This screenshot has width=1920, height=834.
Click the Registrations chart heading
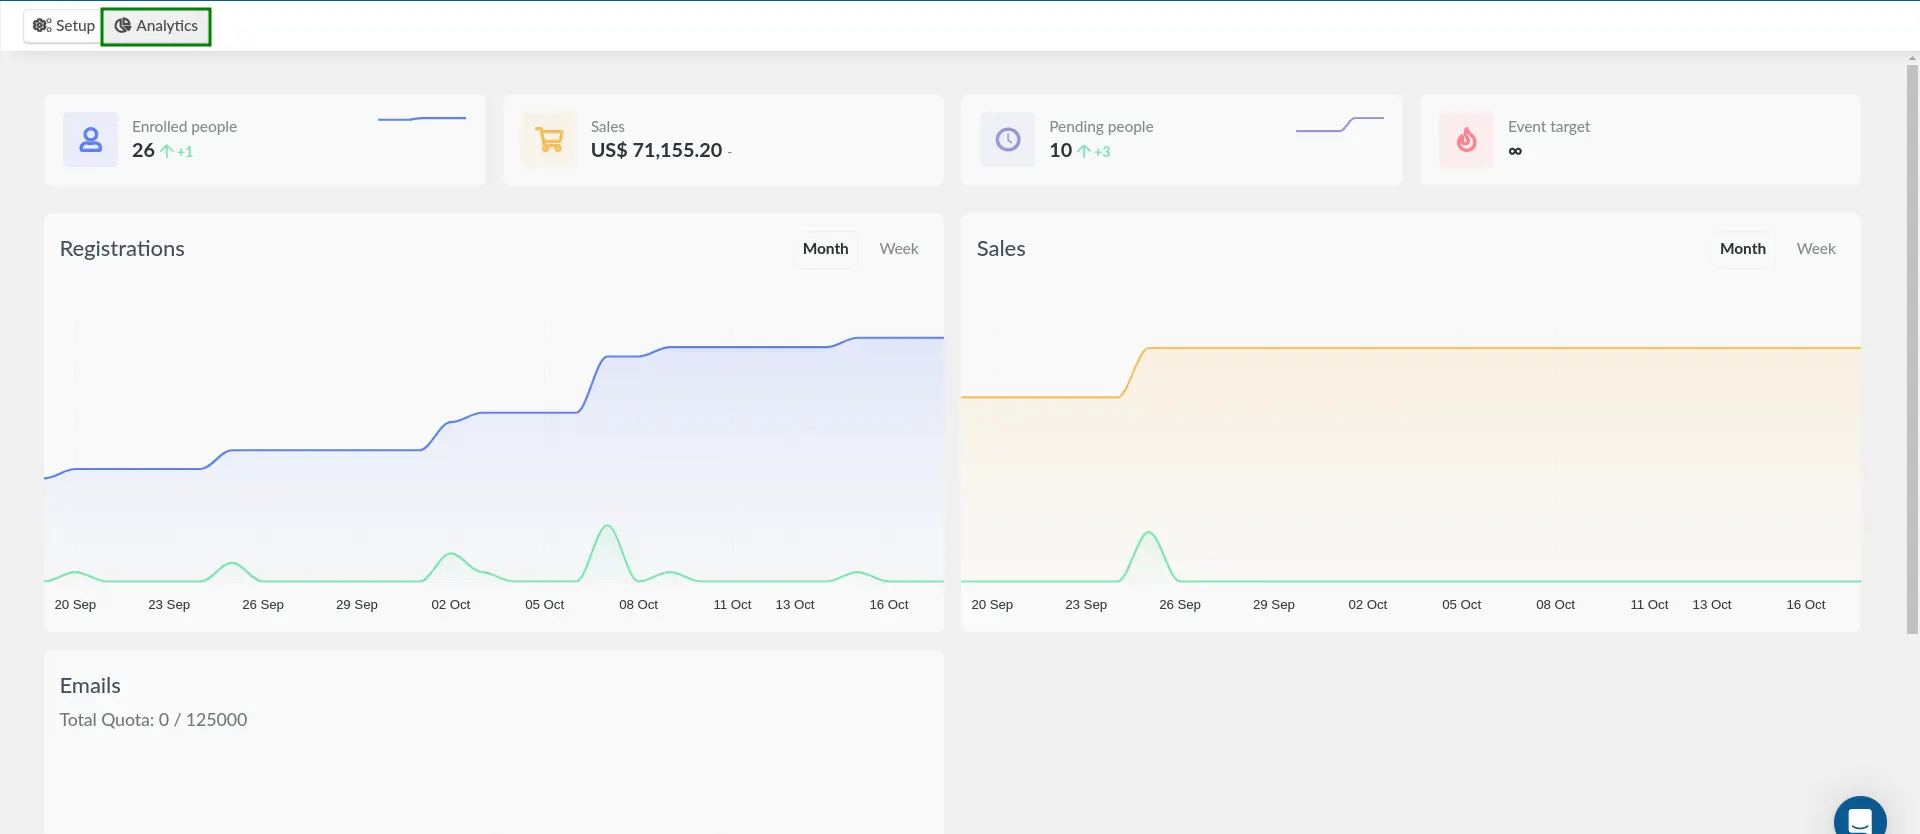(x=122, y=249)
